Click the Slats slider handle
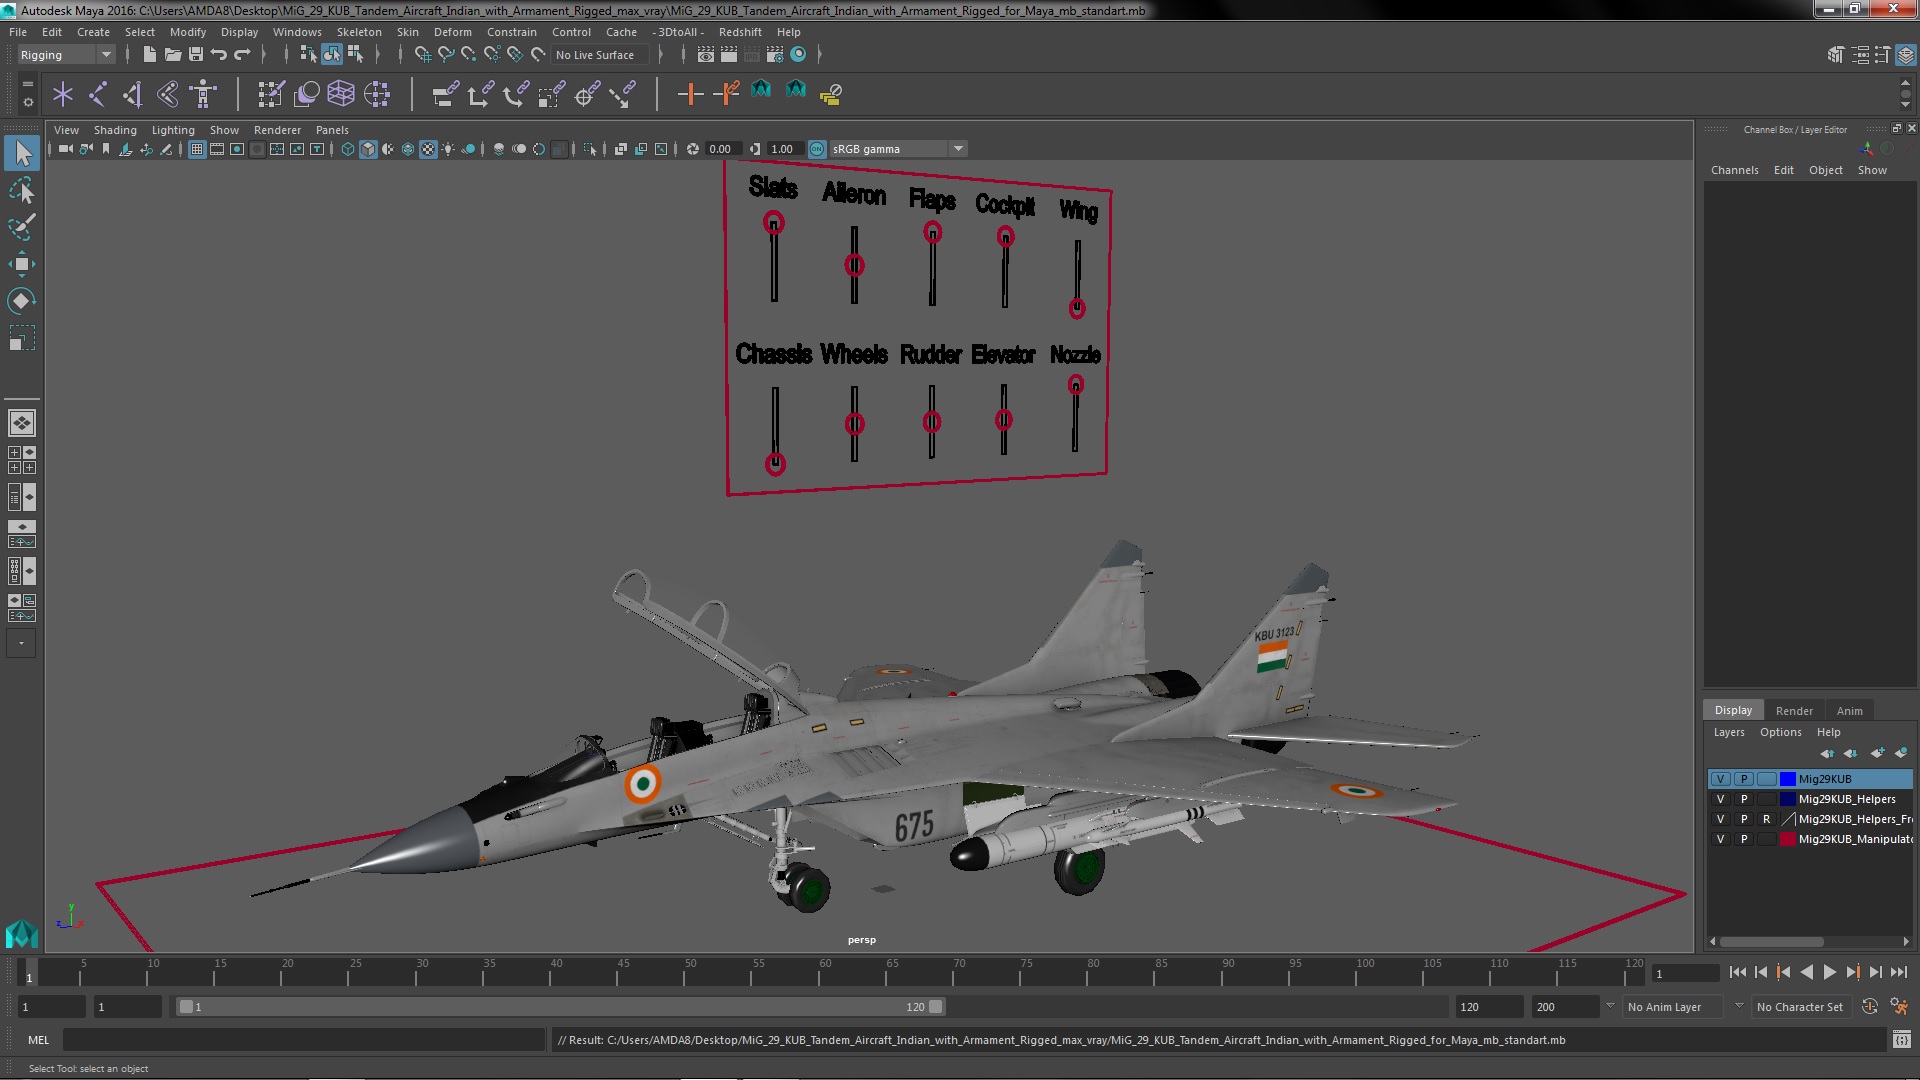The height and width of the screenshot is (1080, 1920). point(773,222)
